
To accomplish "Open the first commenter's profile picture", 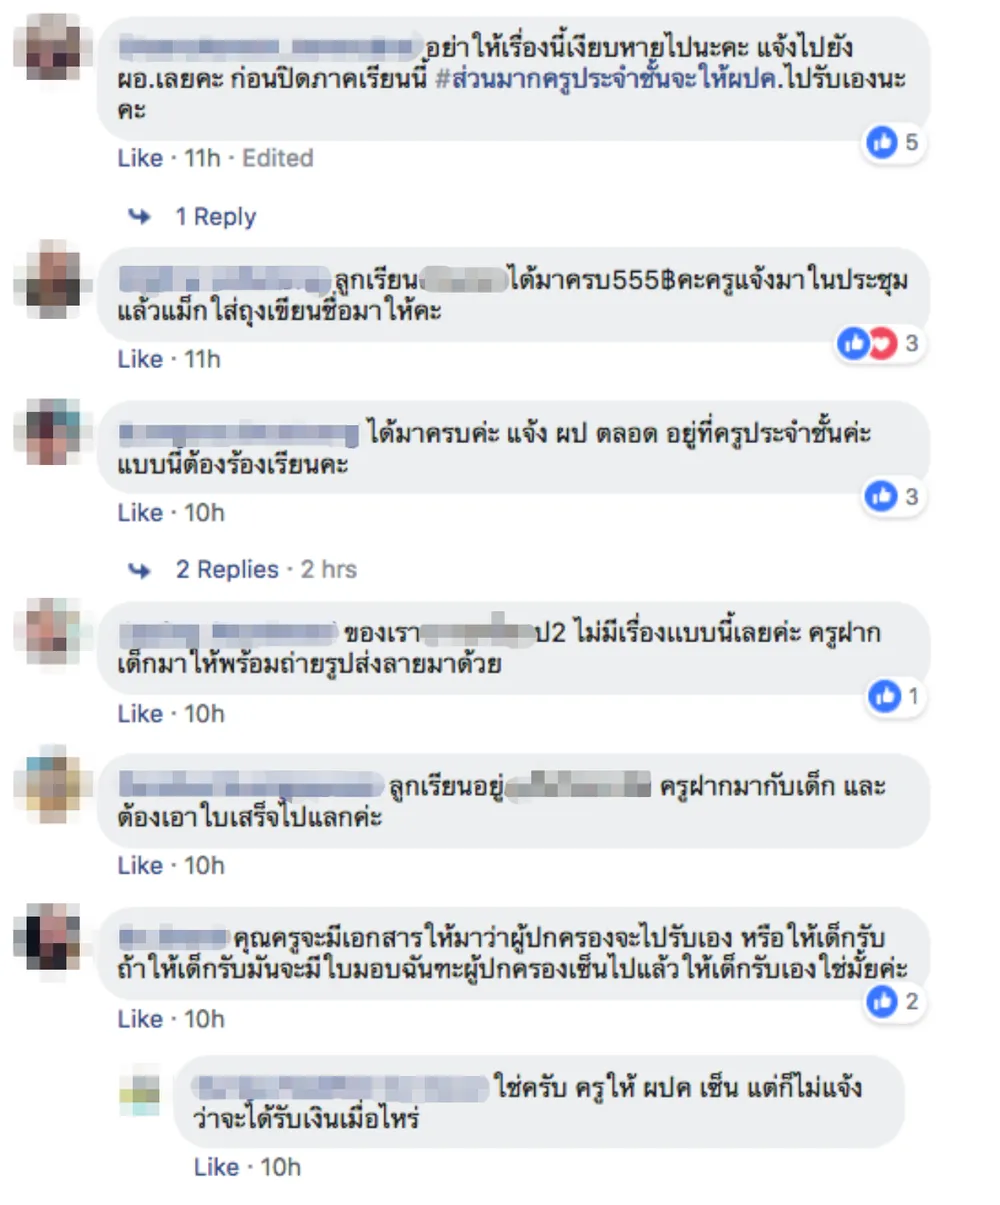I will pos(53,47).
